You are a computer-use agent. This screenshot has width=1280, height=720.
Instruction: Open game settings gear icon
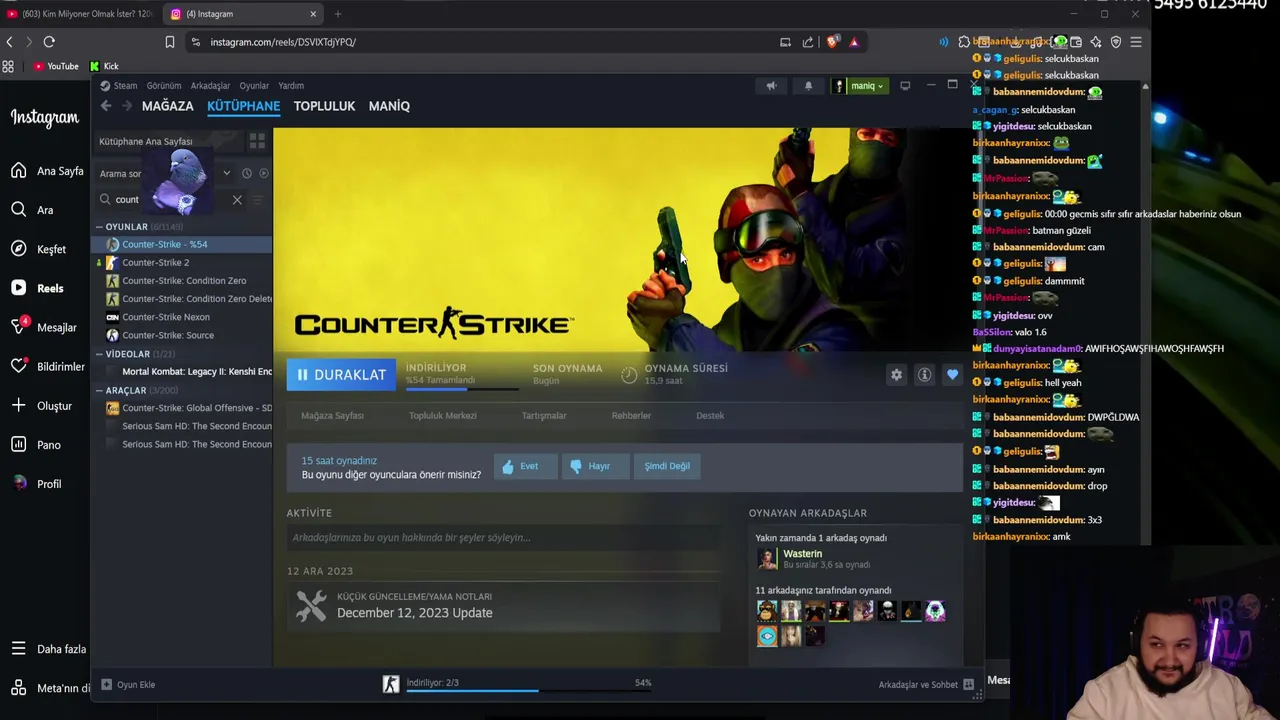[896, 375]
